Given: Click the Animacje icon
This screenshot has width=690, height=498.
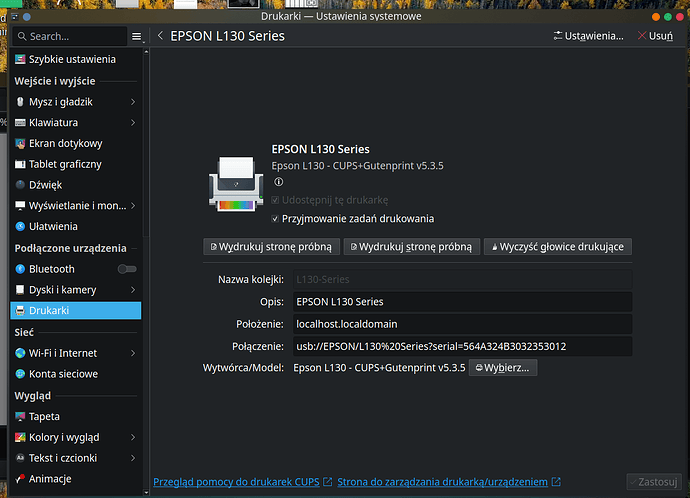Looking at the screenshot, I should tap(20, 479).
